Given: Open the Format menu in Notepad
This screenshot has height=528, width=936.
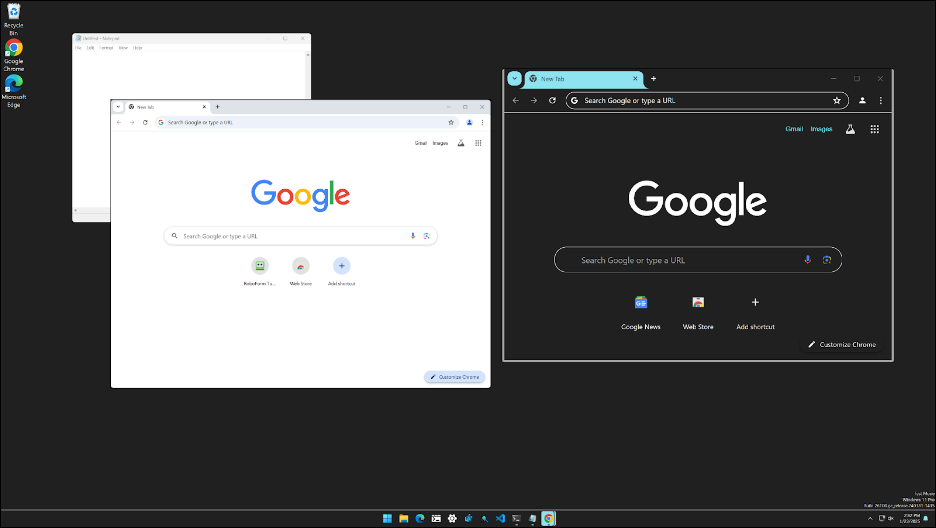Looking at the screenshot, I should 106,48.
